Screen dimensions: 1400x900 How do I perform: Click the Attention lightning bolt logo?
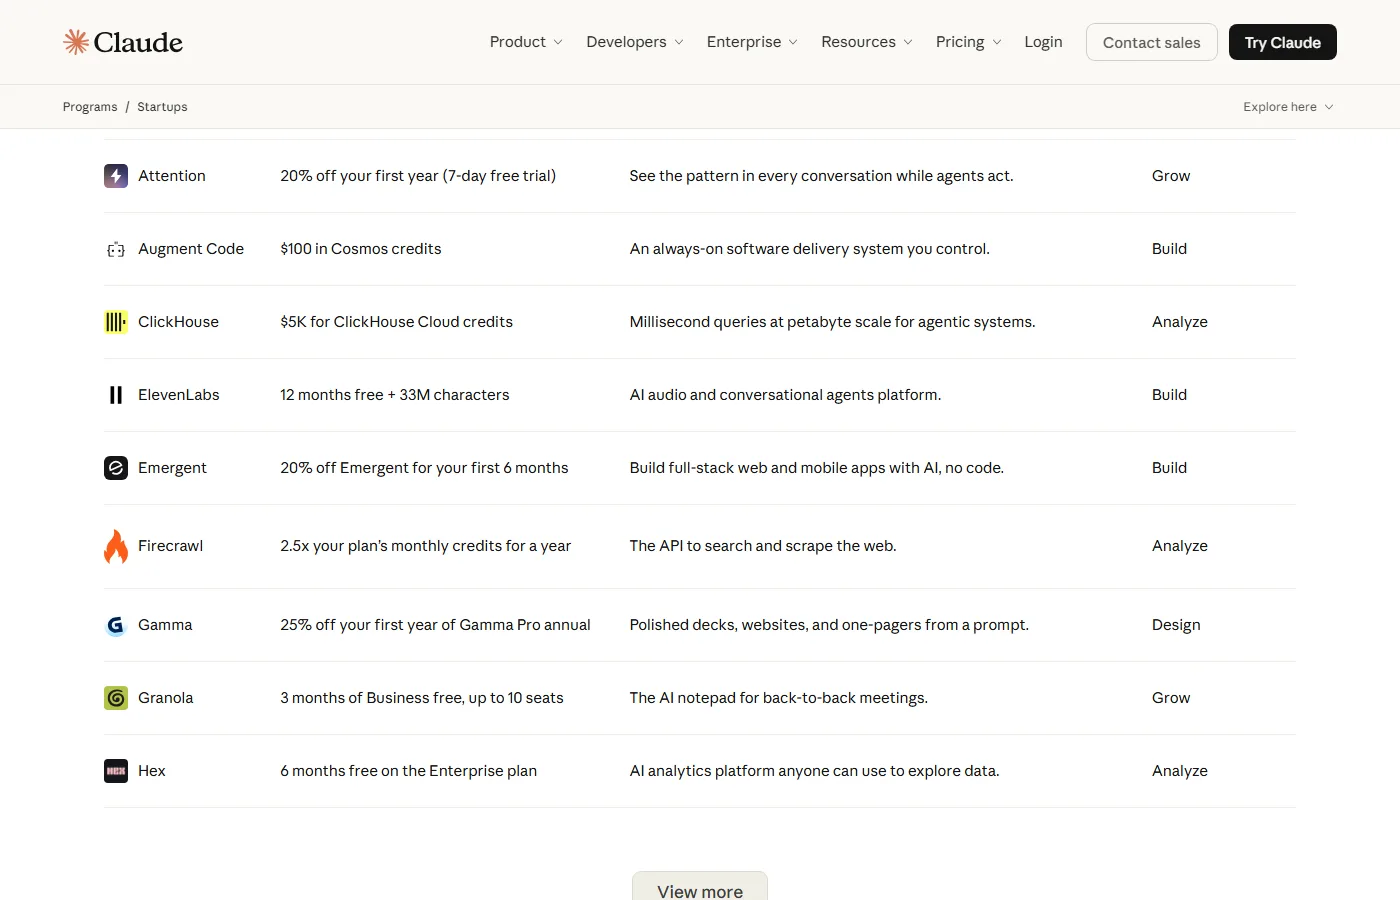click(x=116, y=176)
